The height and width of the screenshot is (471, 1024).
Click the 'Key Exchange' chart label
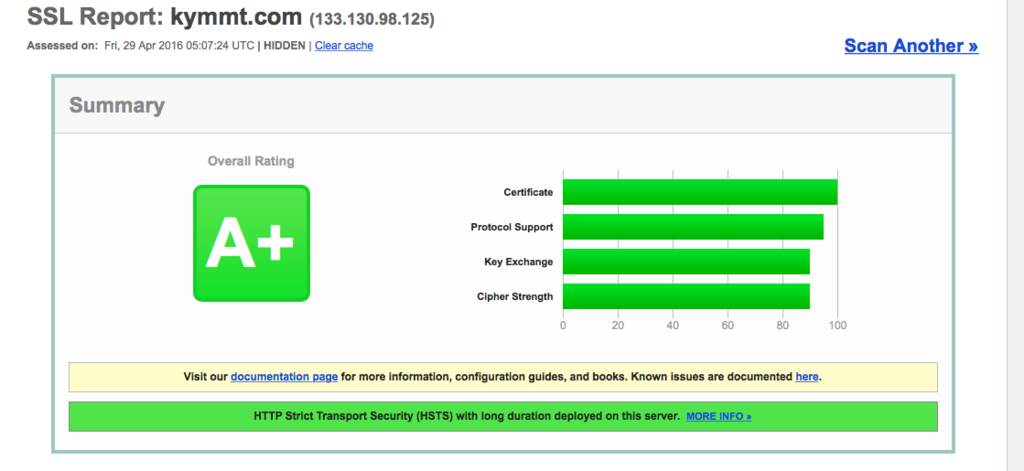[x=519, y=262]
